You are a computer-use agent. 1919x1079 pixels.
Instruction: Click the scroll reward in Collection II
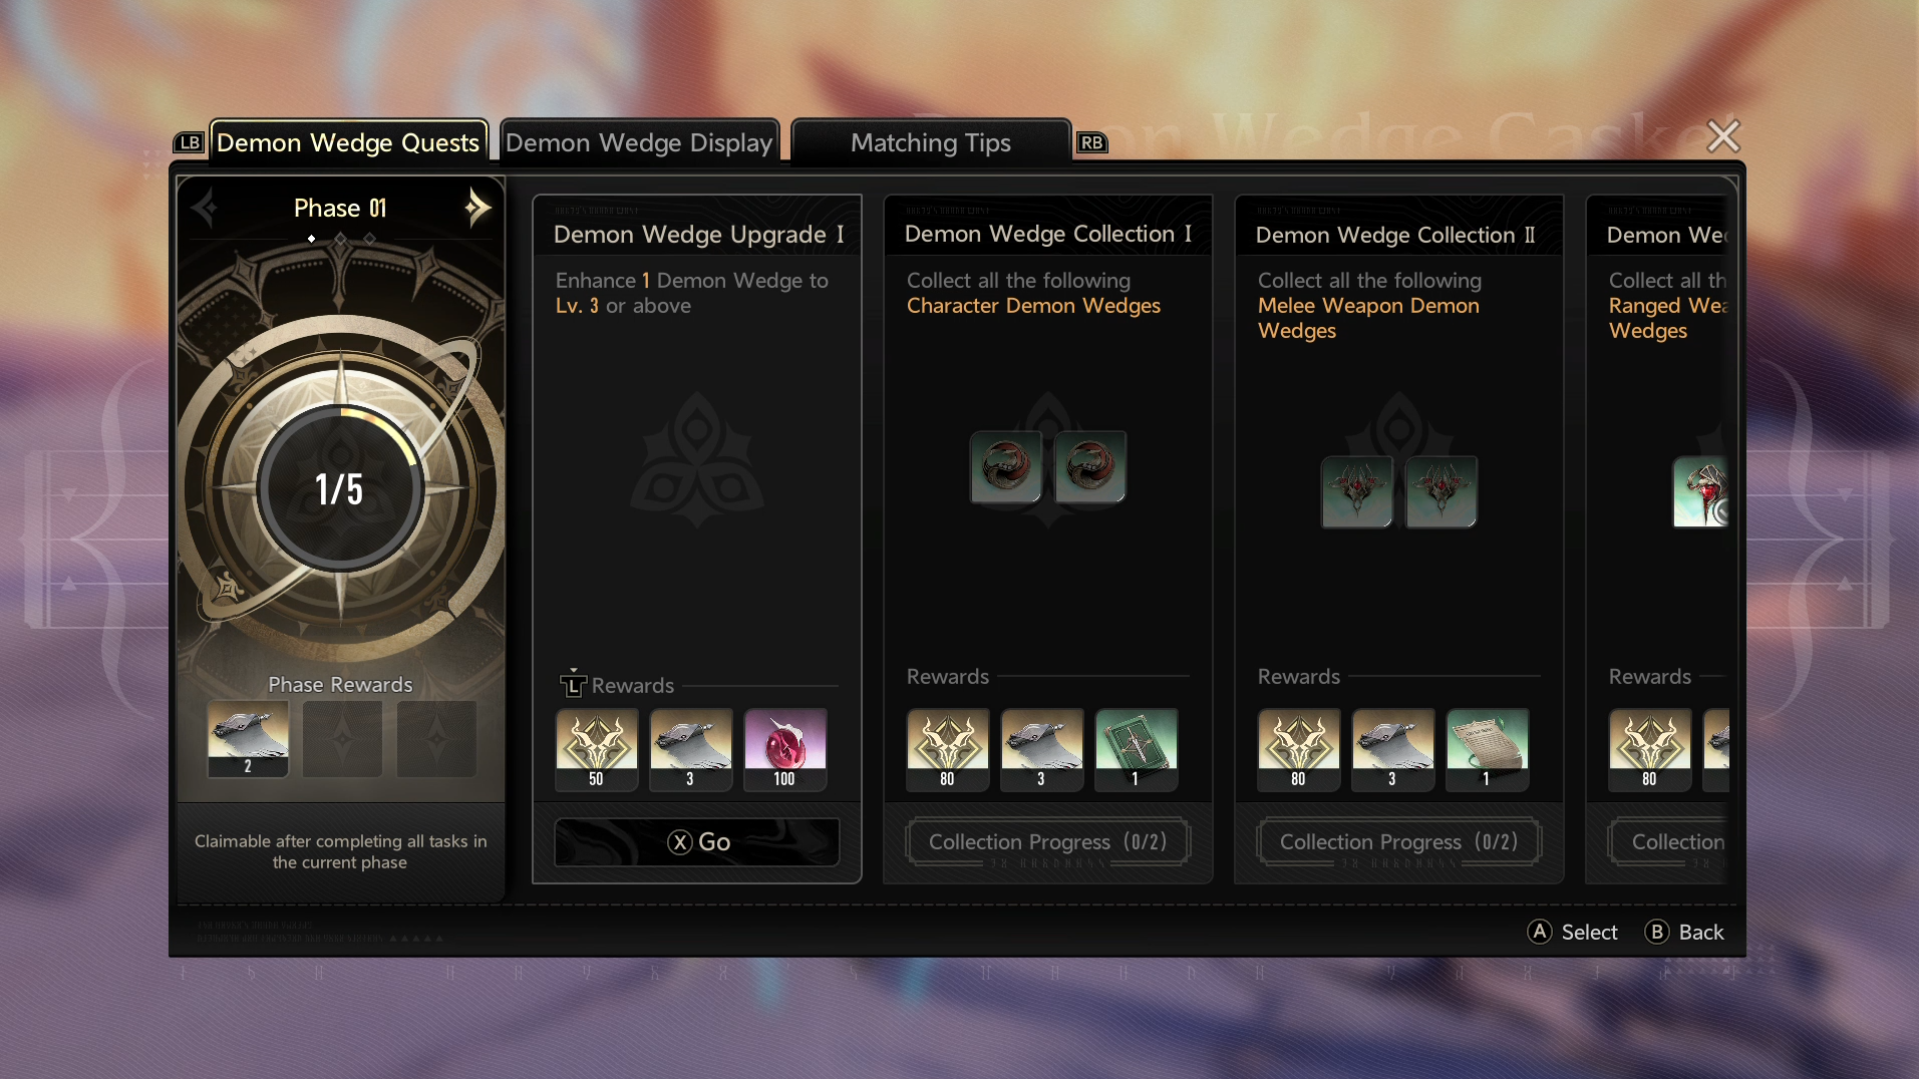pos(1487,750)
